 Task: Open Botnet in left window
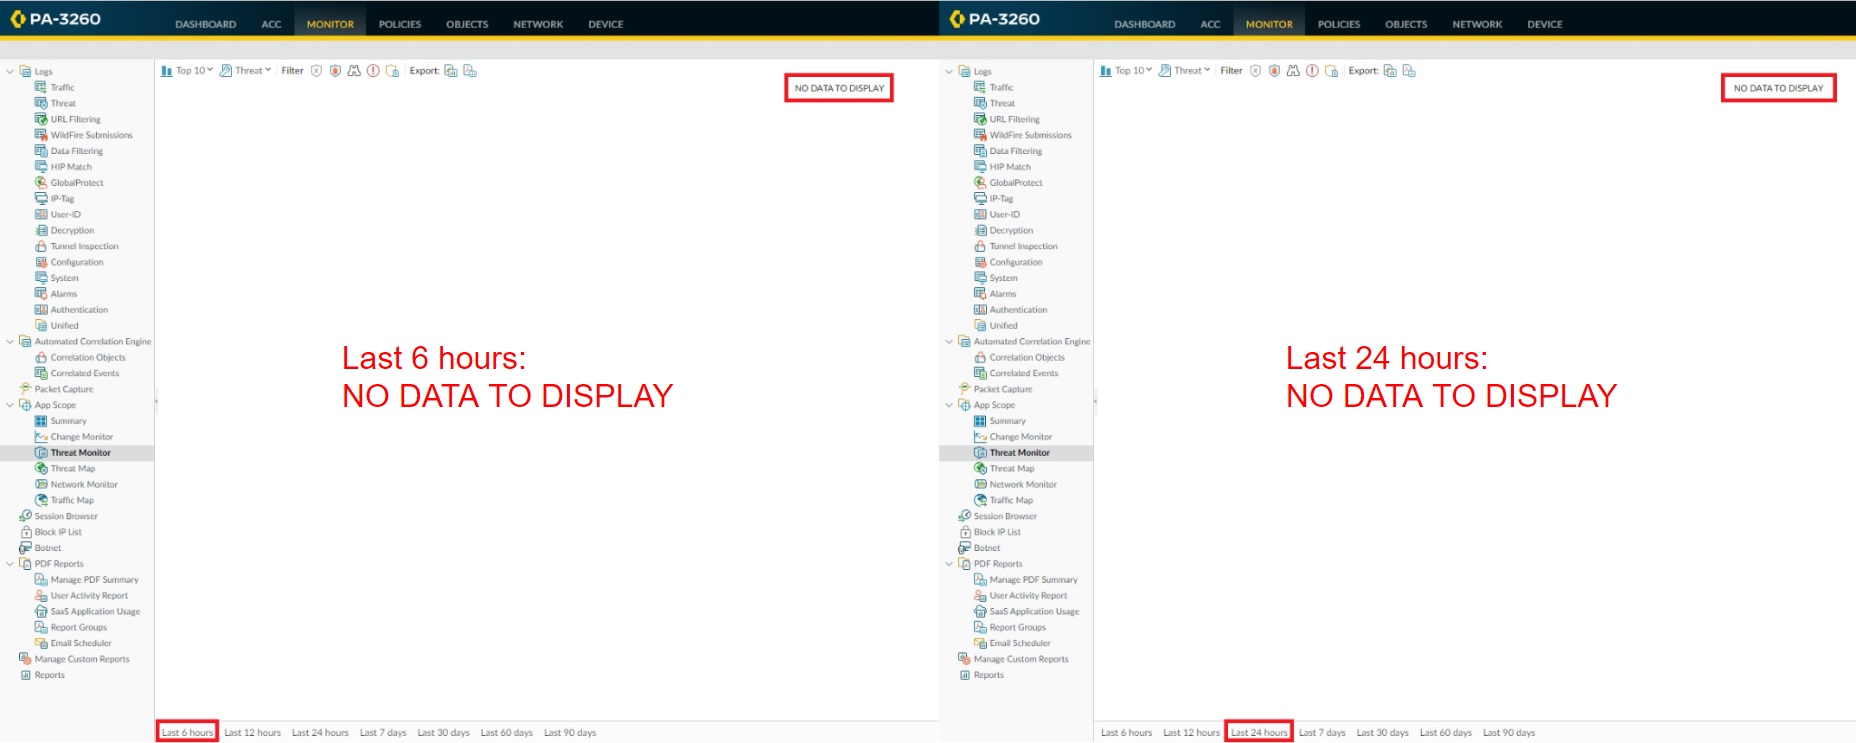tap(40, 548)
